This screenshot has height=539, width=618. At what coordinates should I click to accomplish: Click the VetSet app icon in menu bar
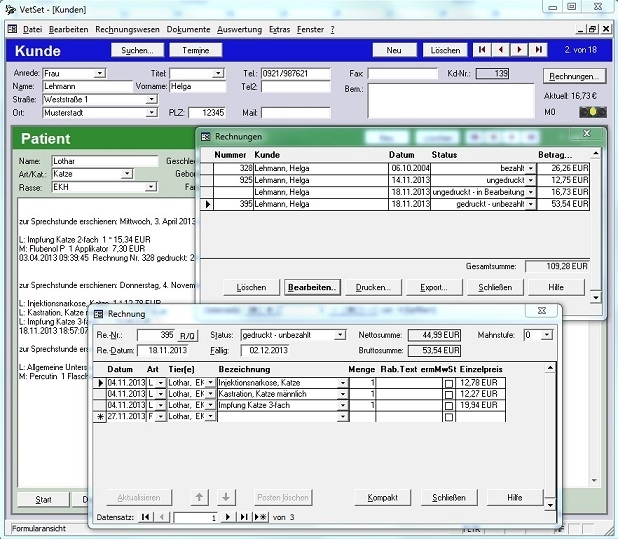coord(13,29)
